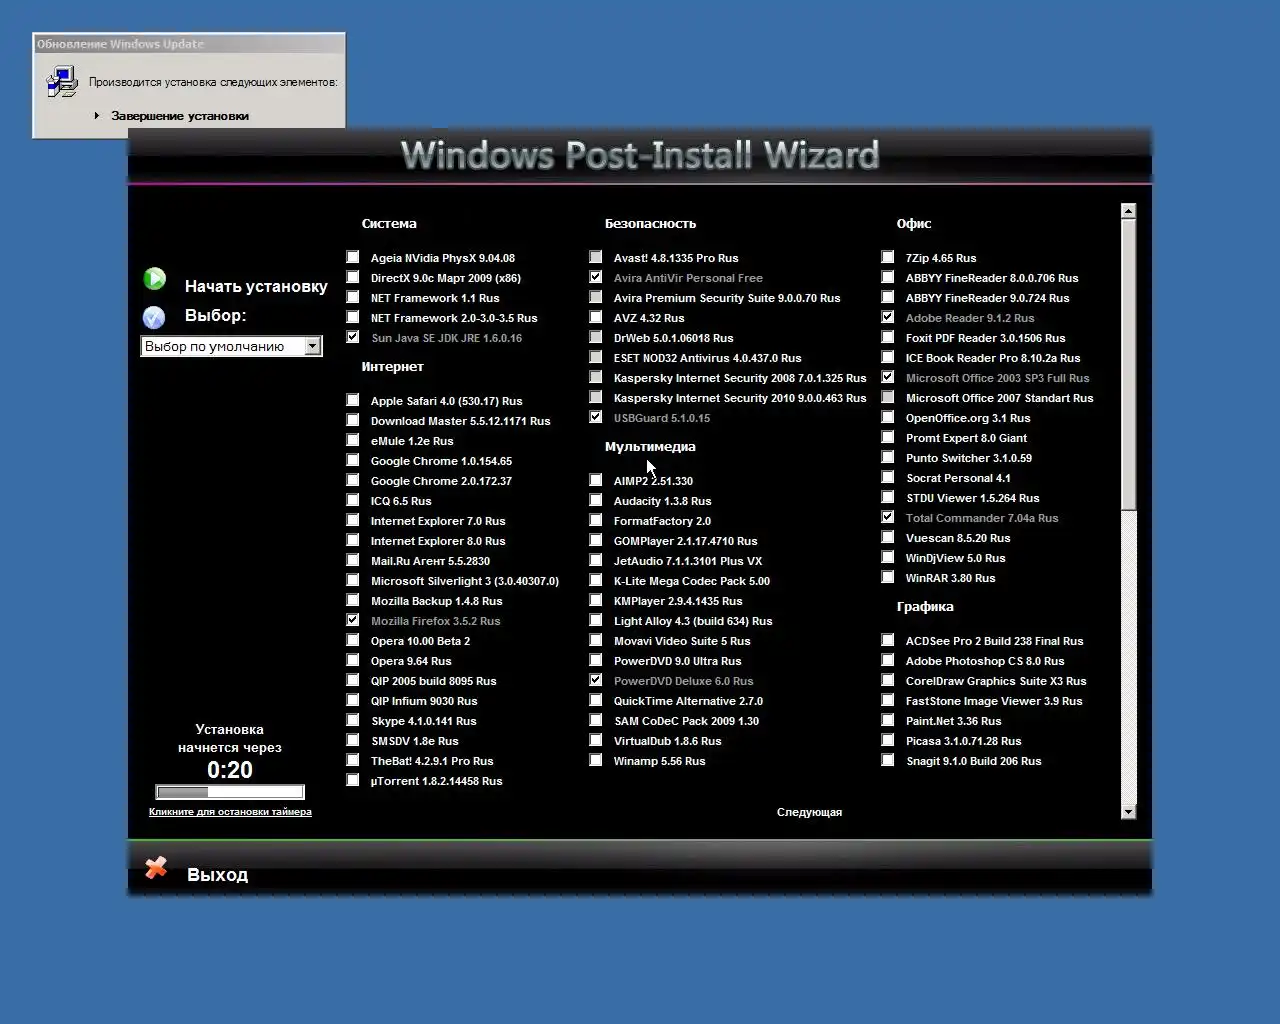Click the Офис category heading
1280x1024 pixels.
click(914, 224)
